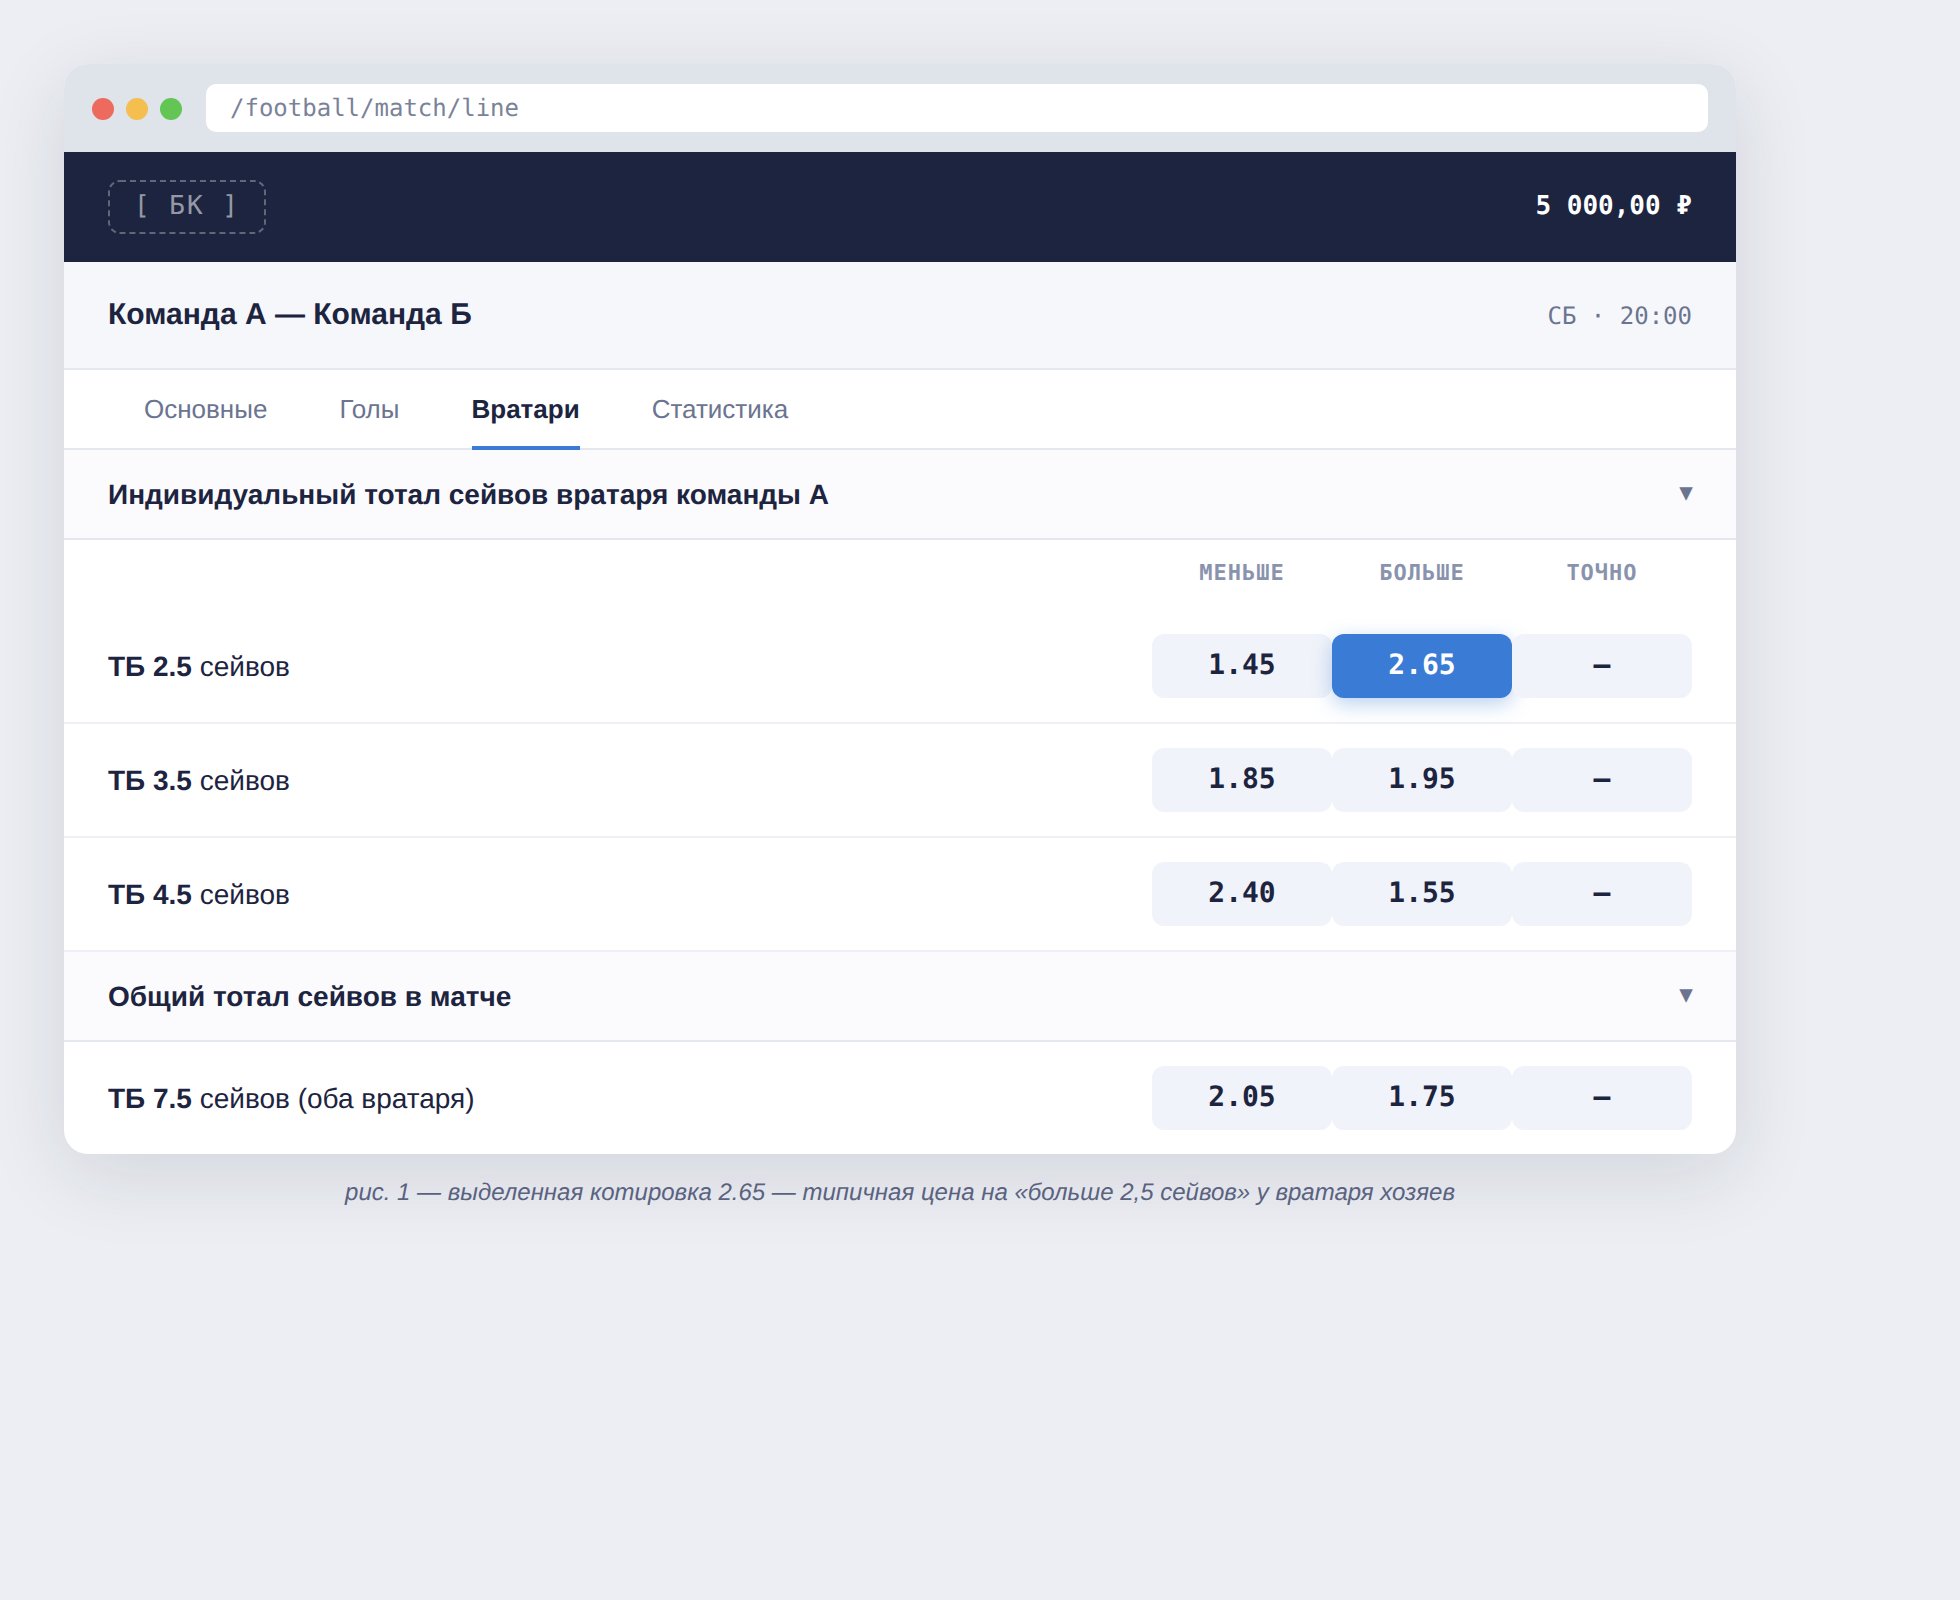Choose the 1.85 under odds for ТБ 3.5
This screenshot has height=1600, width=1960.
pos(1241,780)
